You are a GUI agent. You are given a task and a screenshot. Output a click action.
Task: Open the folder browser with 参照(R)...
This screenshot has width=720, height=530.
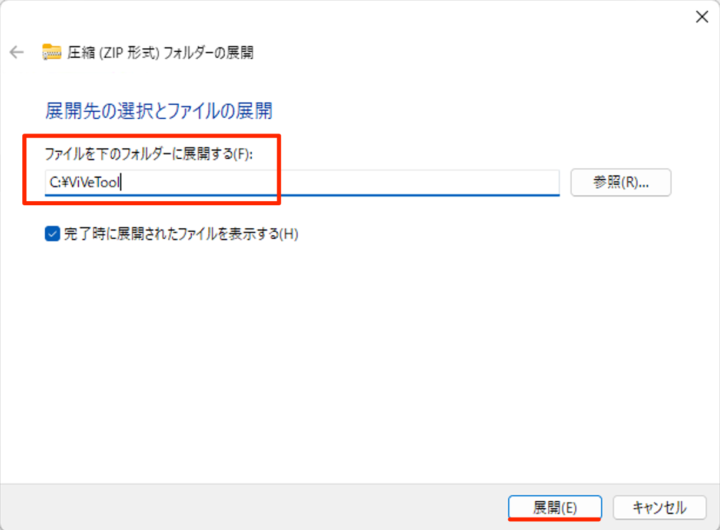pos(621,182)
